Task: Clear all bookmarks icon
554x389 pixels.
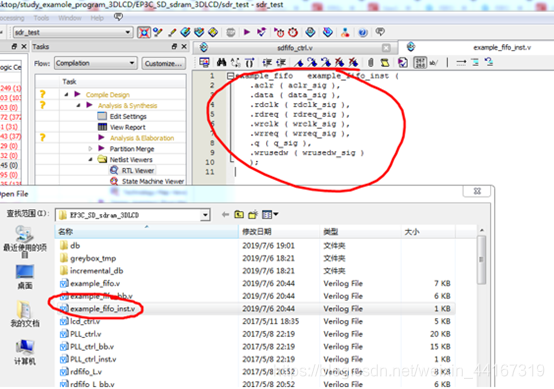Action: 353,63
